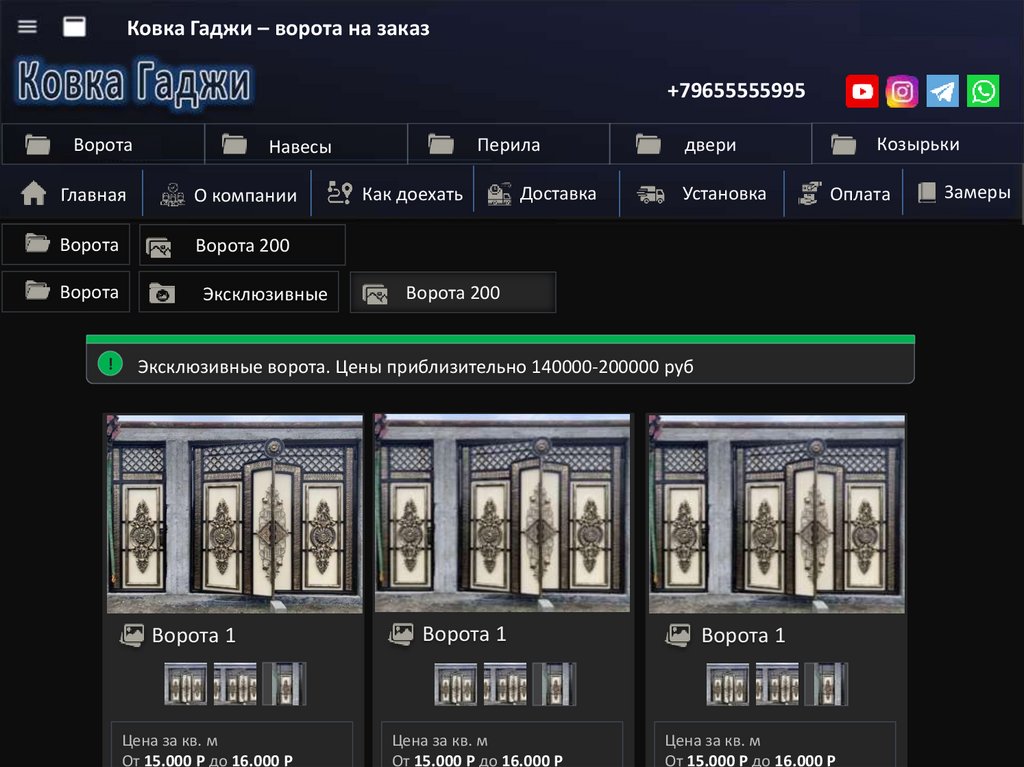Go to the Как доехать page
Screen dimensions: 1024x767
pos(398,194)
